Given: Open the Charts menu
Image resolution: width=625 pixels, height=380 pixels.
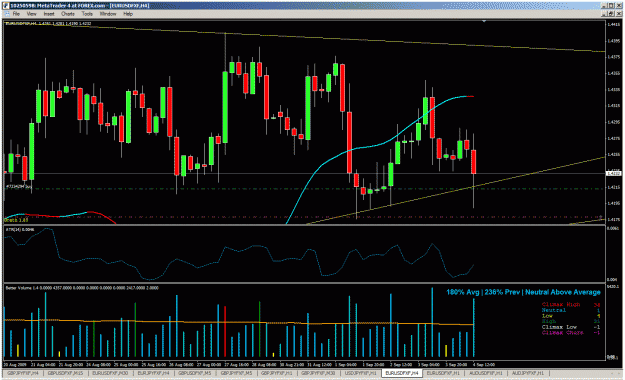Looking at the screenshot, I should [68, 14].
